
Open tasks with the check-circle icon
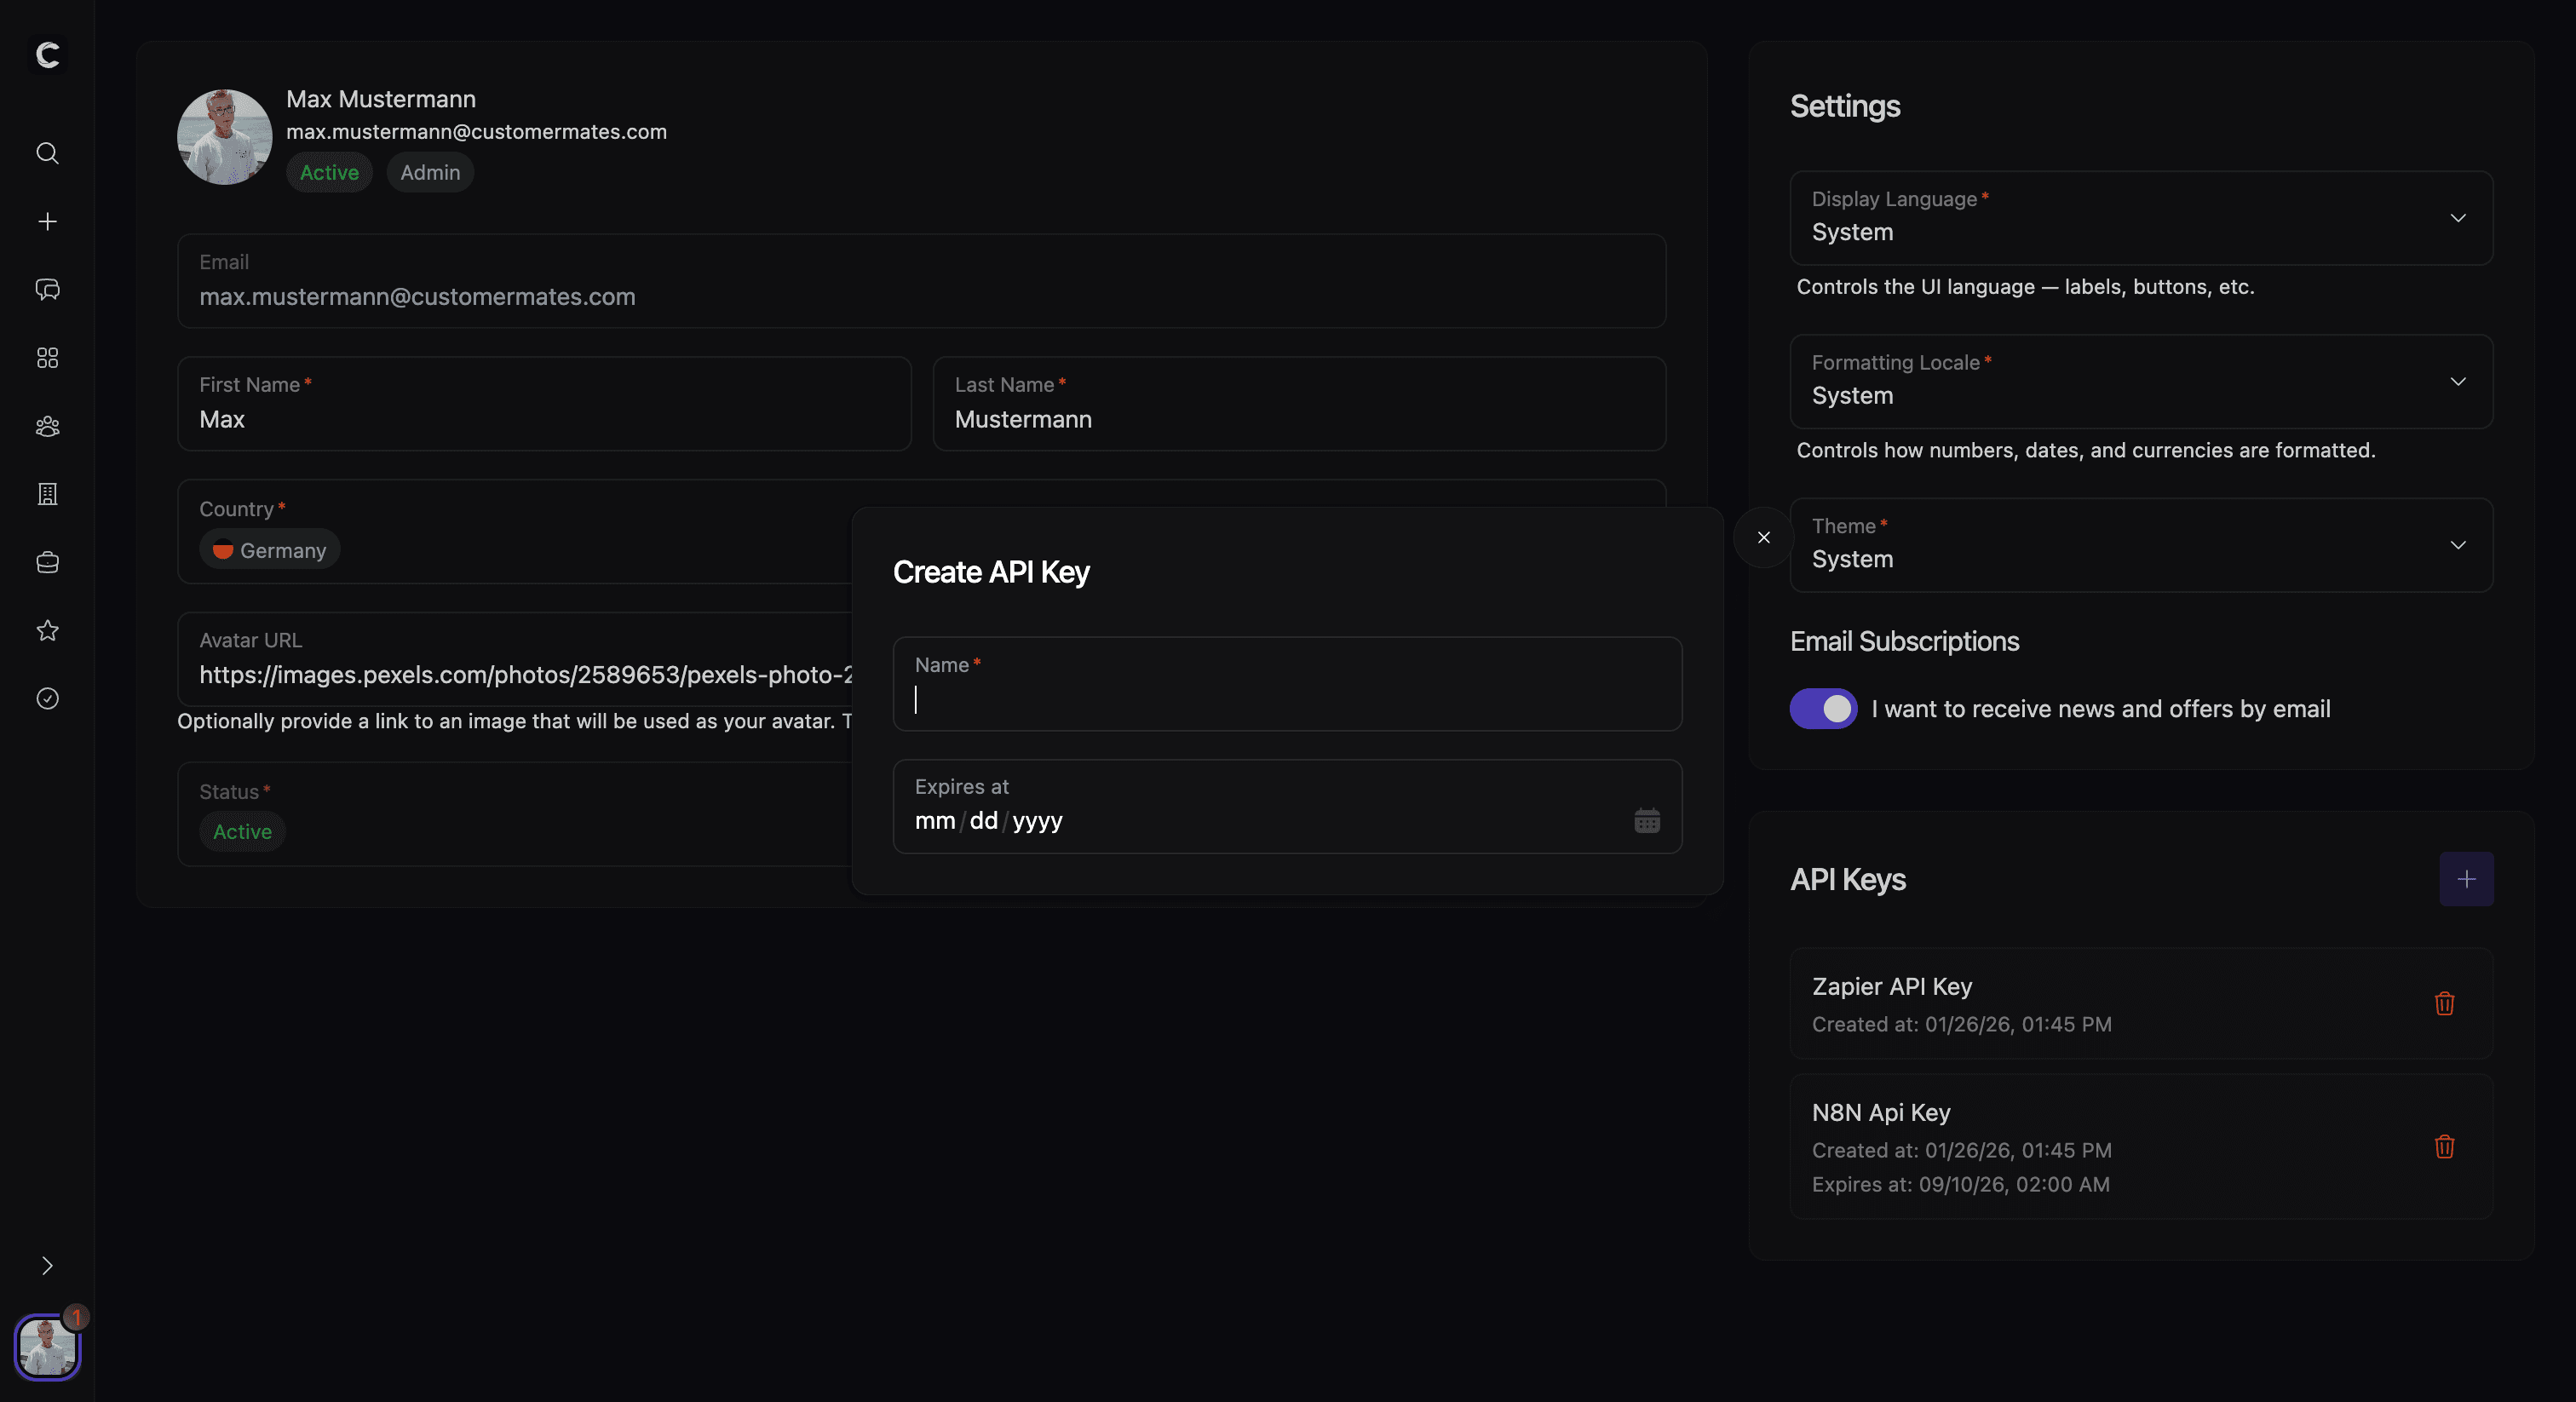tap(47, 698)
